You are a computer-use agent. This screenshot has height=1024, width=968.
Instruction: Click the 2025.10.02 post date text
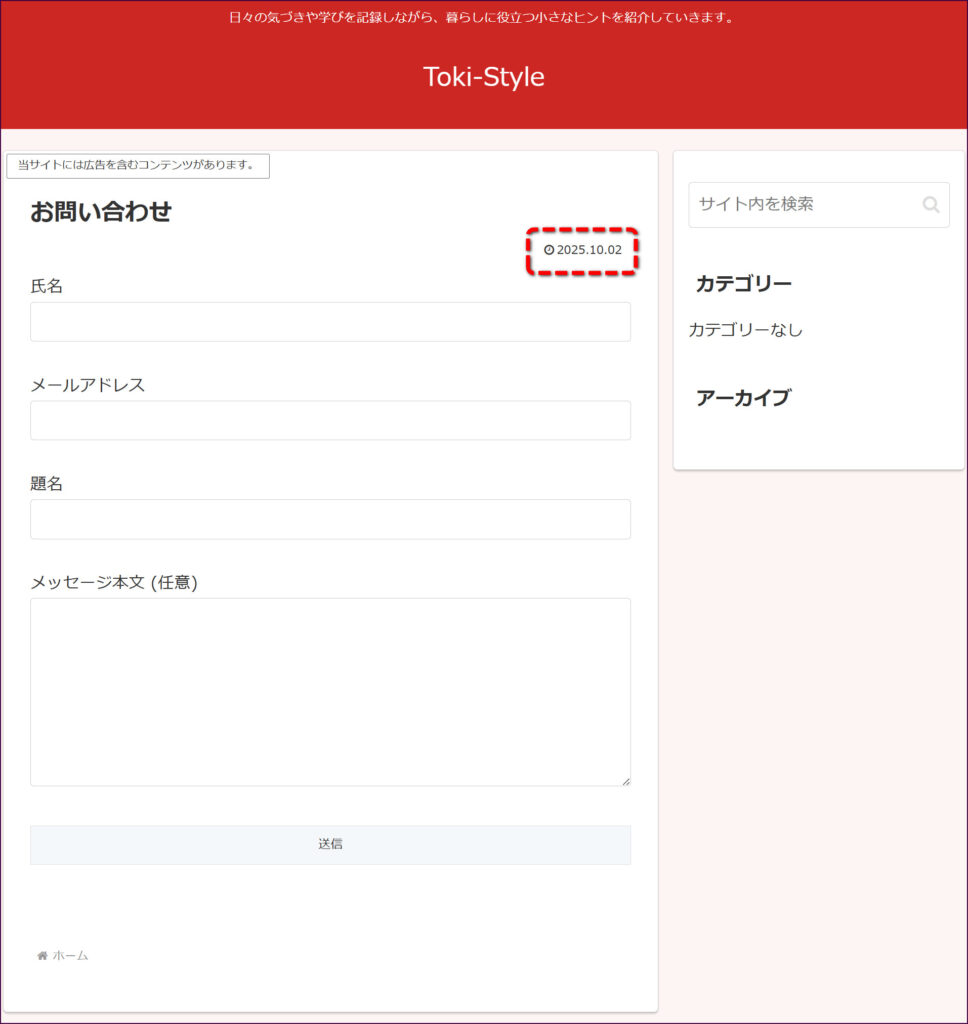(589, 250)
